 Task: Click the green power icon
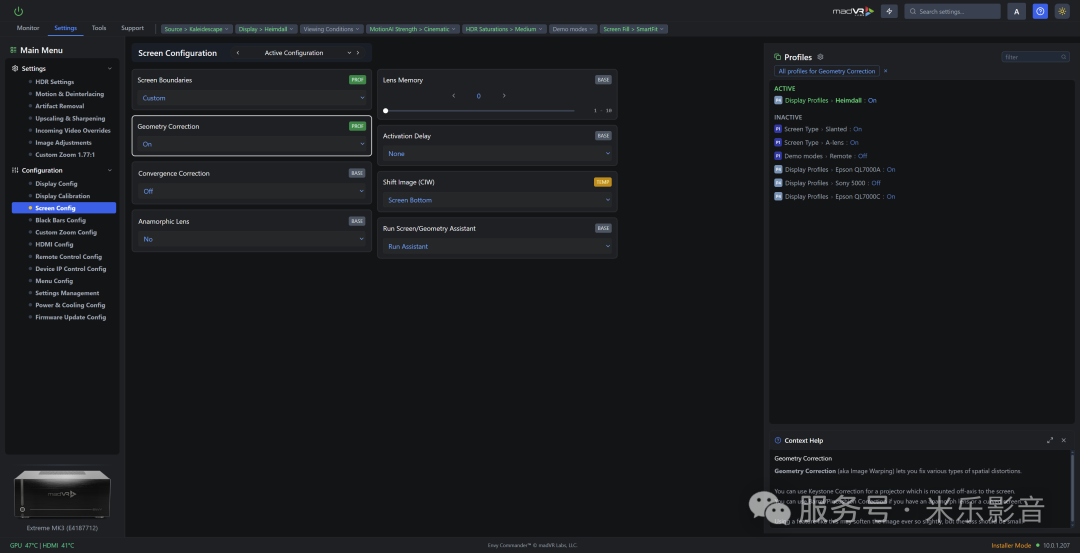tap(18, 11)
